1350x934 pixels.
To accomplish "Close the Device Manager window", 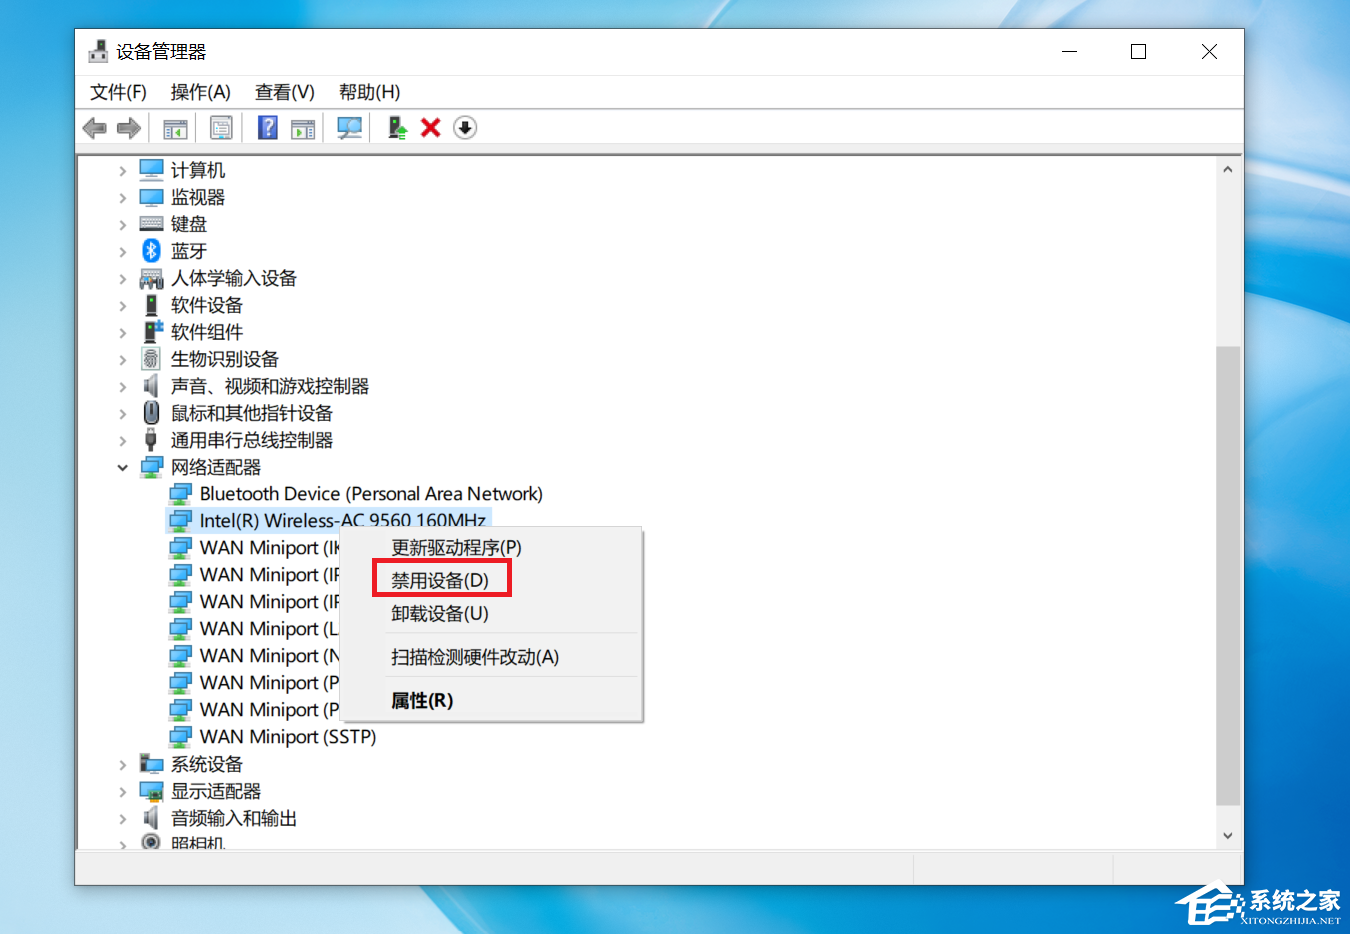I will point(1209,52).
